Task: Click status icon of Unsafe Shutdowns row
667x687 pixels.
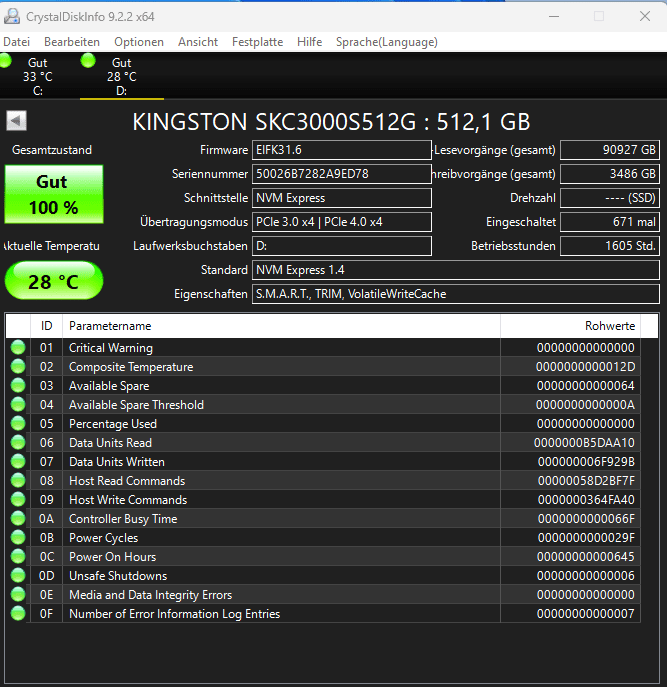Action: point(18,575)
